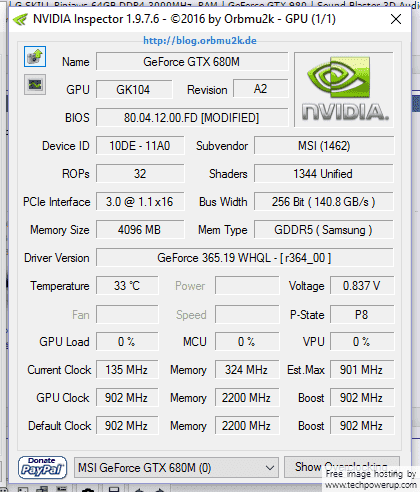Open the sensor monitoring graph icon
Image resolution: width=420 pixels, height=492 pixels.
(x=35, y=85)
